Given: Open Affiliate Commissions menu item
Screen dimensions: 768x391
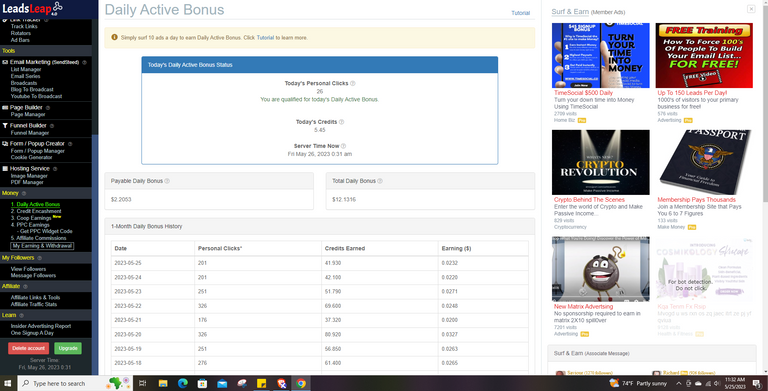Looking at the screenshot, I should coord(38,238).
